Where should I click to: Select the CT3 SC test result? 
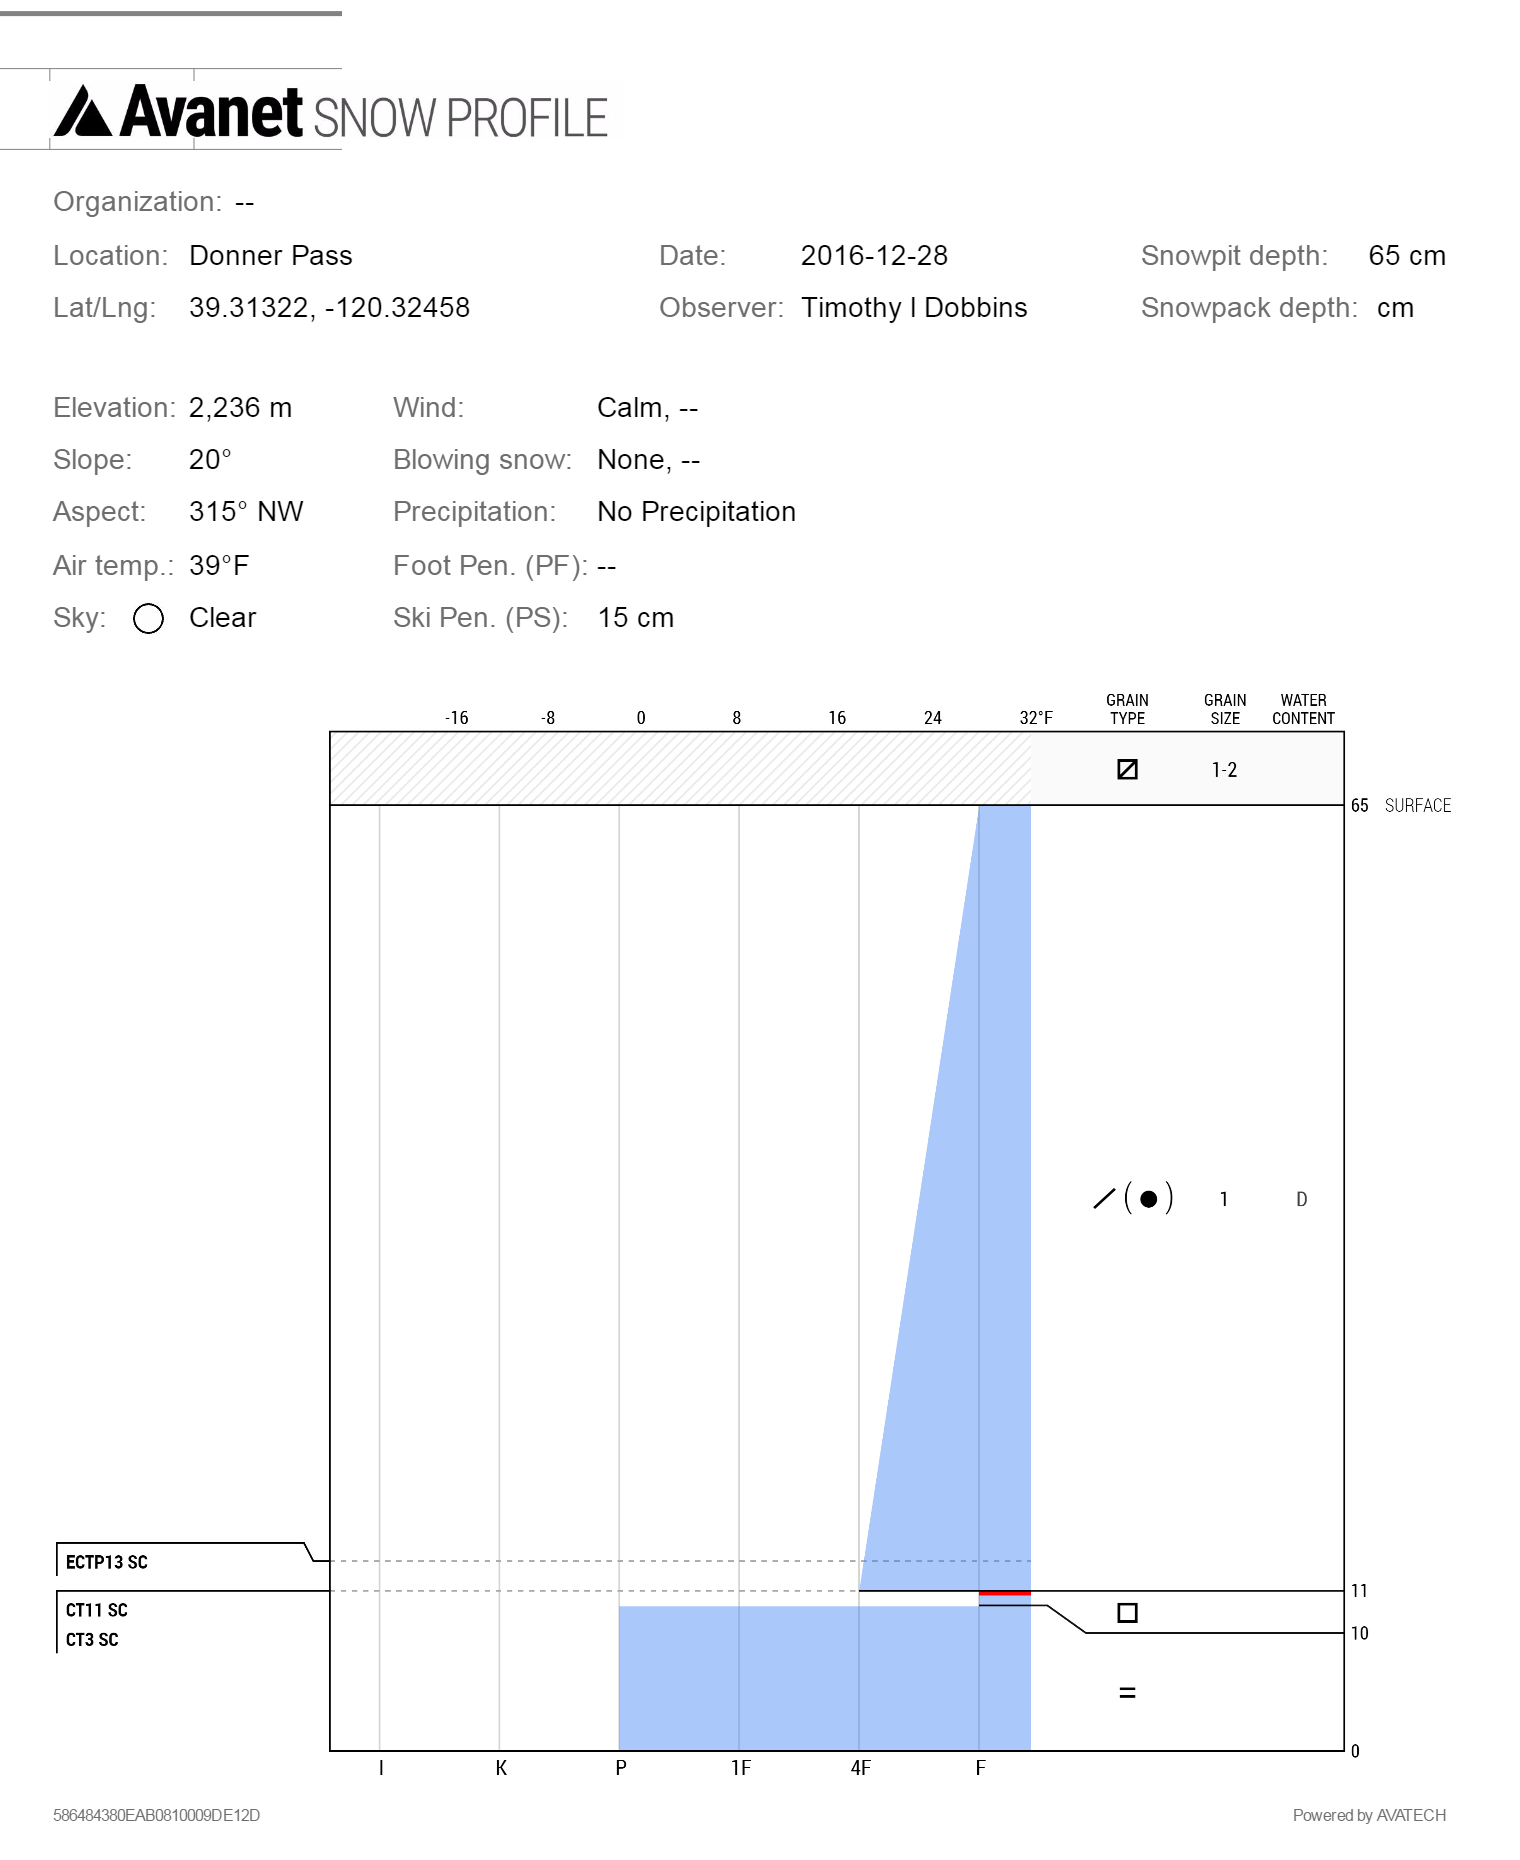(x=92, y=1640)
